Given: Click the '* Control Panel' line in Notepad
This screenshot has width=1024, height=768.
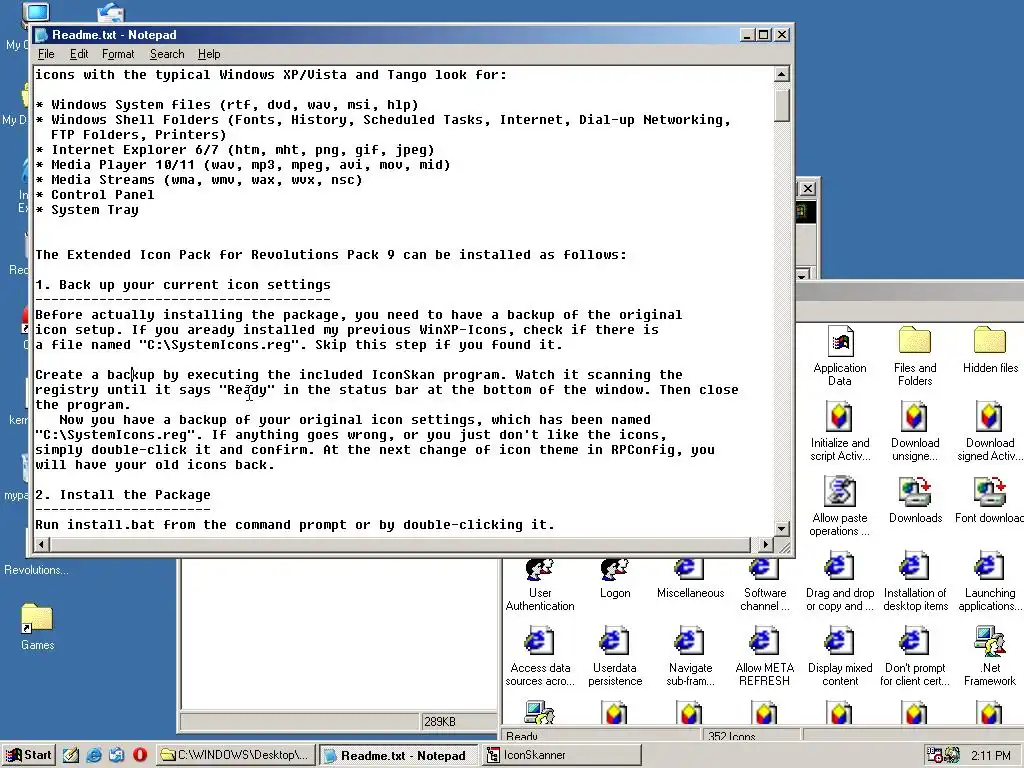Looking at the screenshot, I should 95,195.
